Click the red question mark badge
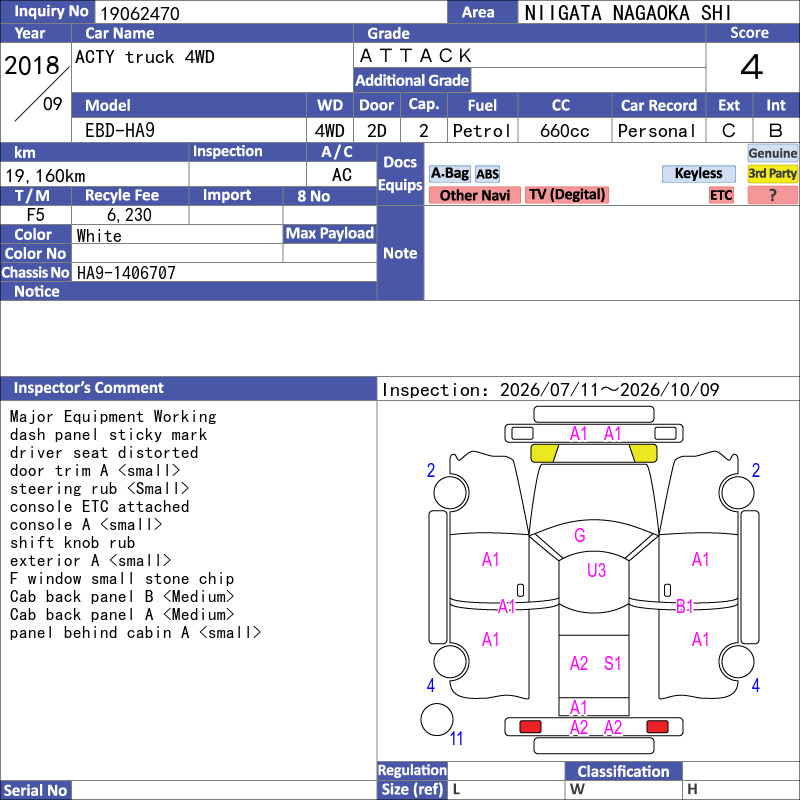The image size is (800, 800). (x=772, y=195)
